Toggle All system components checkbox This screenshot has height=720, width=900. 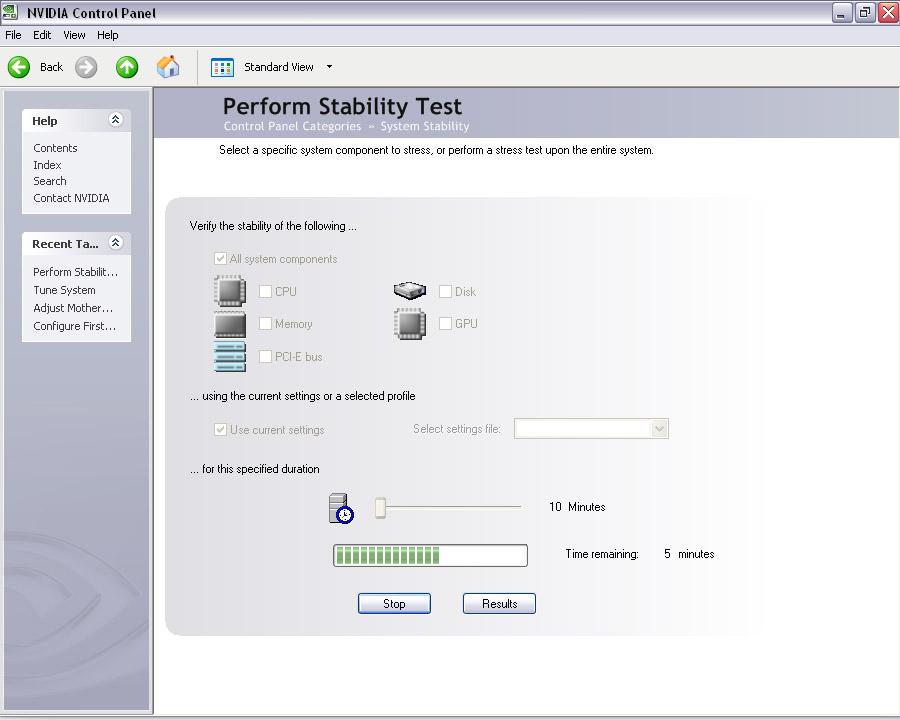(220, 258)
